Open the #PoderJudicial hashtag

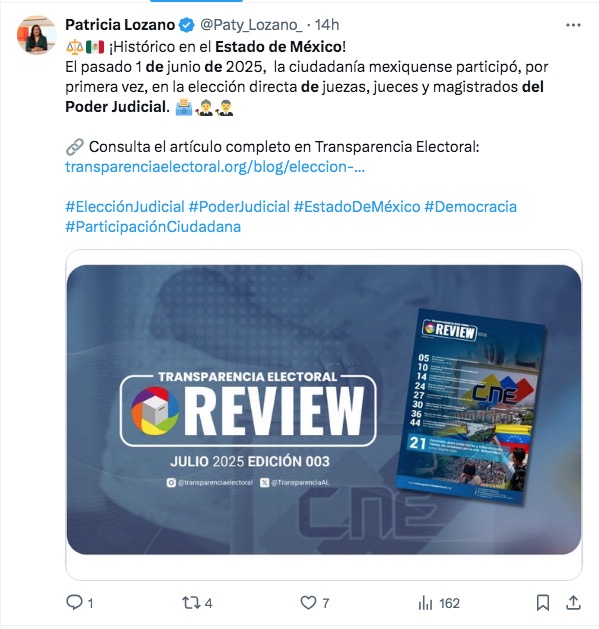pos(239,207)
